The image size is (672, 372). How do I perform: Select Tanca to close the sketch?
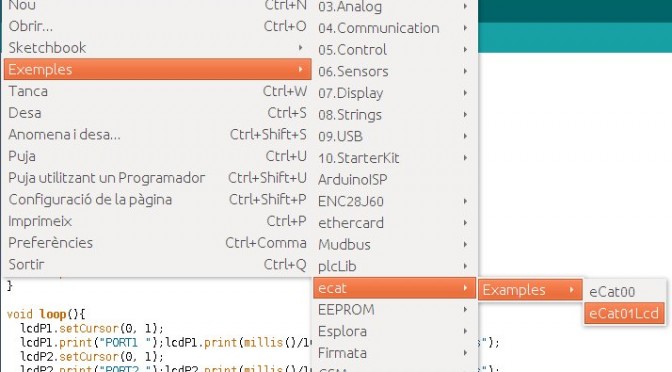click(x=157, y=91)
